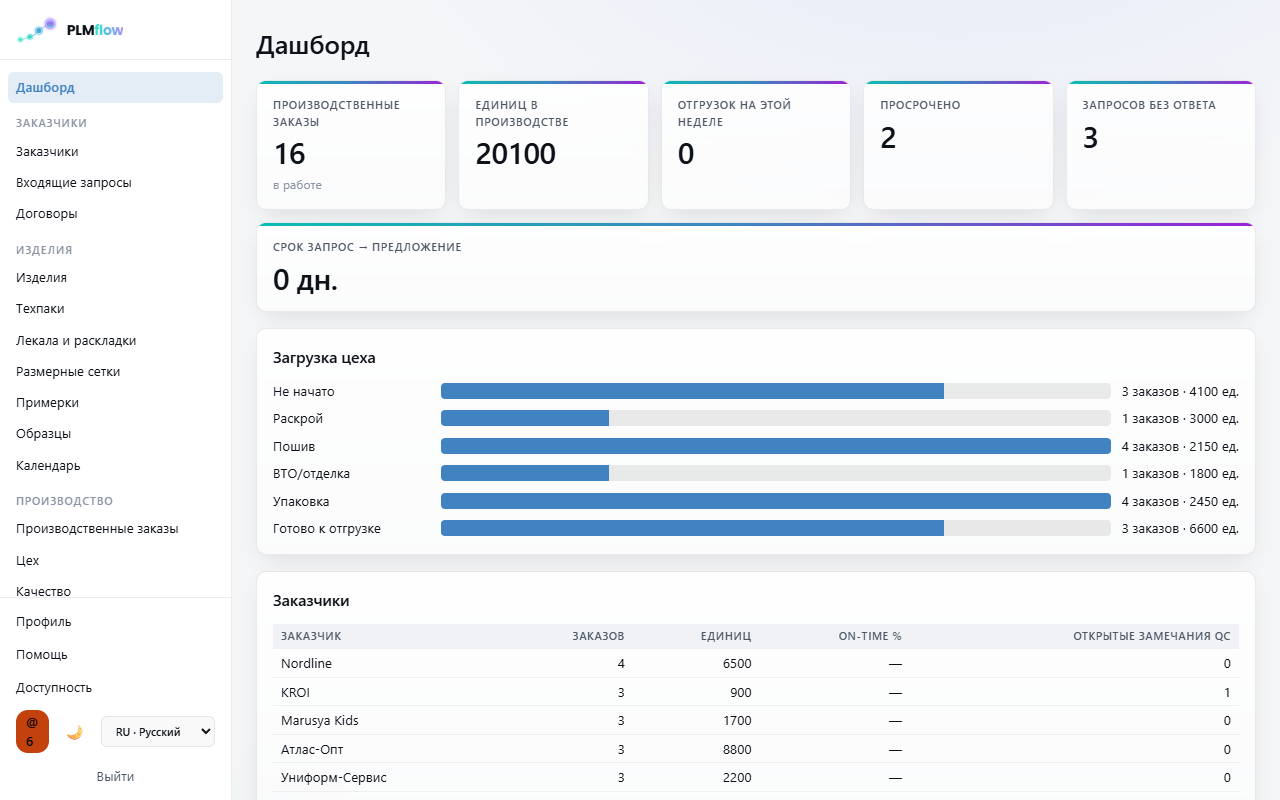Open Изделия in the sidebar

pos(115,278)
